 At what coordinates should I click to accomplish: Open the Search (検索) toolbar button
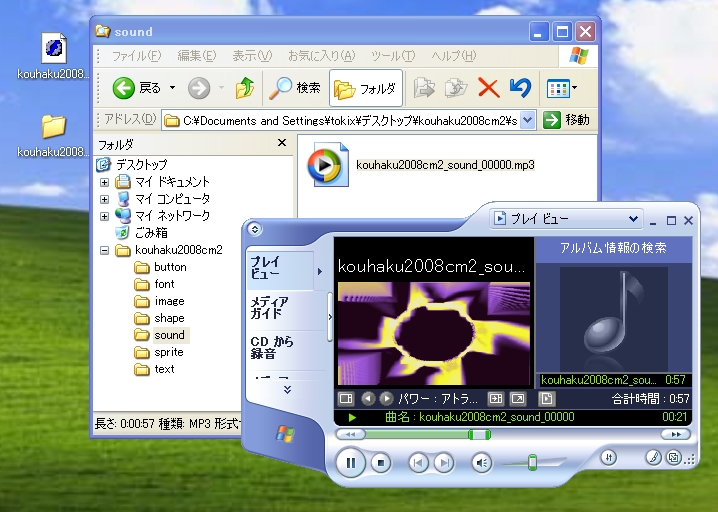tap(294, 87)
